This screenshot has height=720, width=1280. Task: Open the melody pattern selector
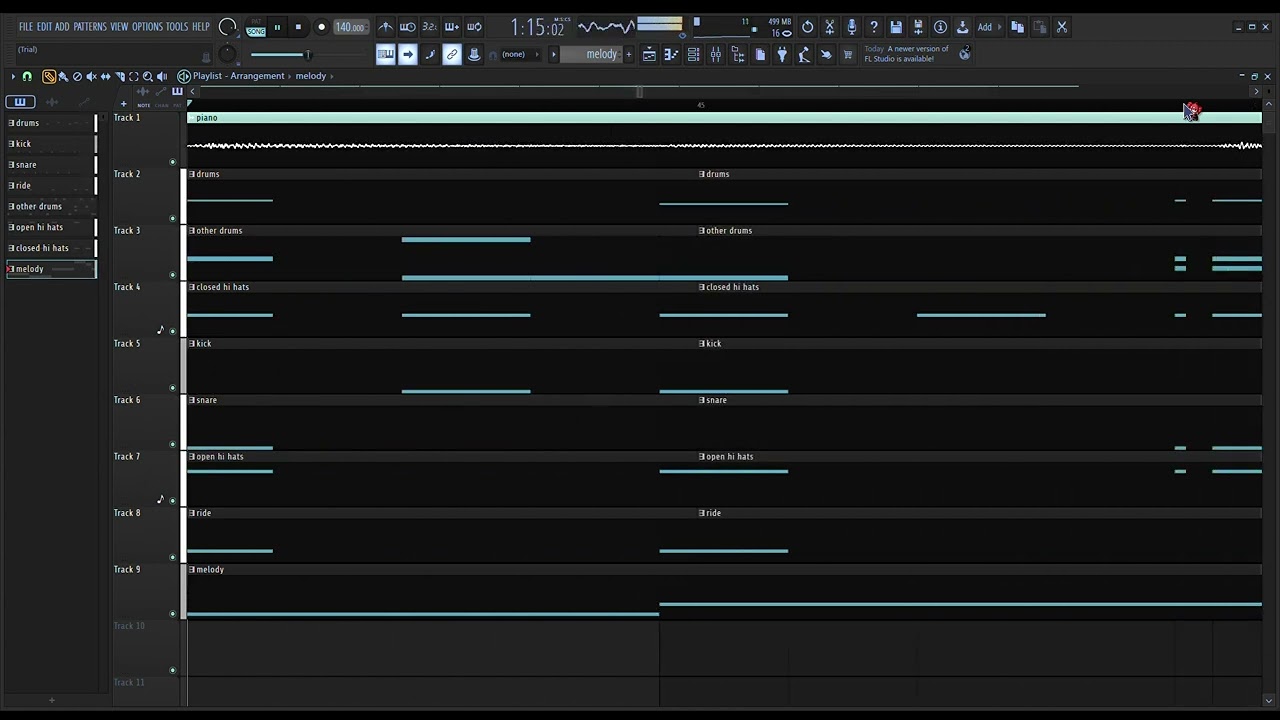(x=592, y=54)
